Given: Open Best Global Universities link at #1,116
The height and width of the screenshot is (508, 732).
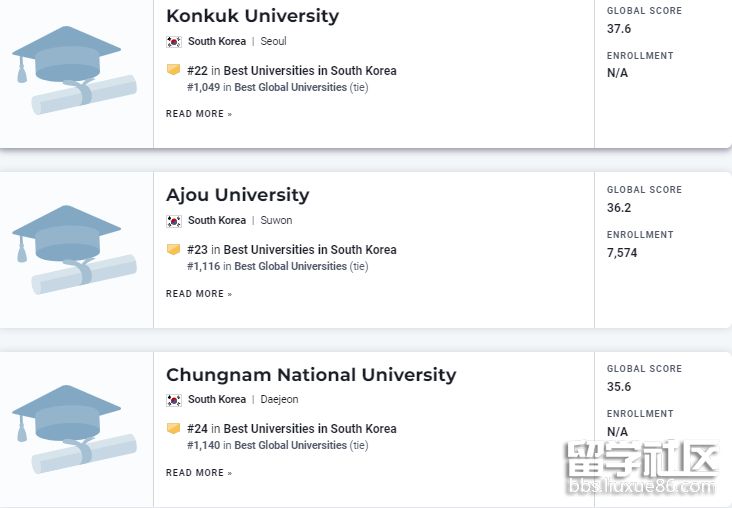Looking at the screenshot, I should click(290, 267).
